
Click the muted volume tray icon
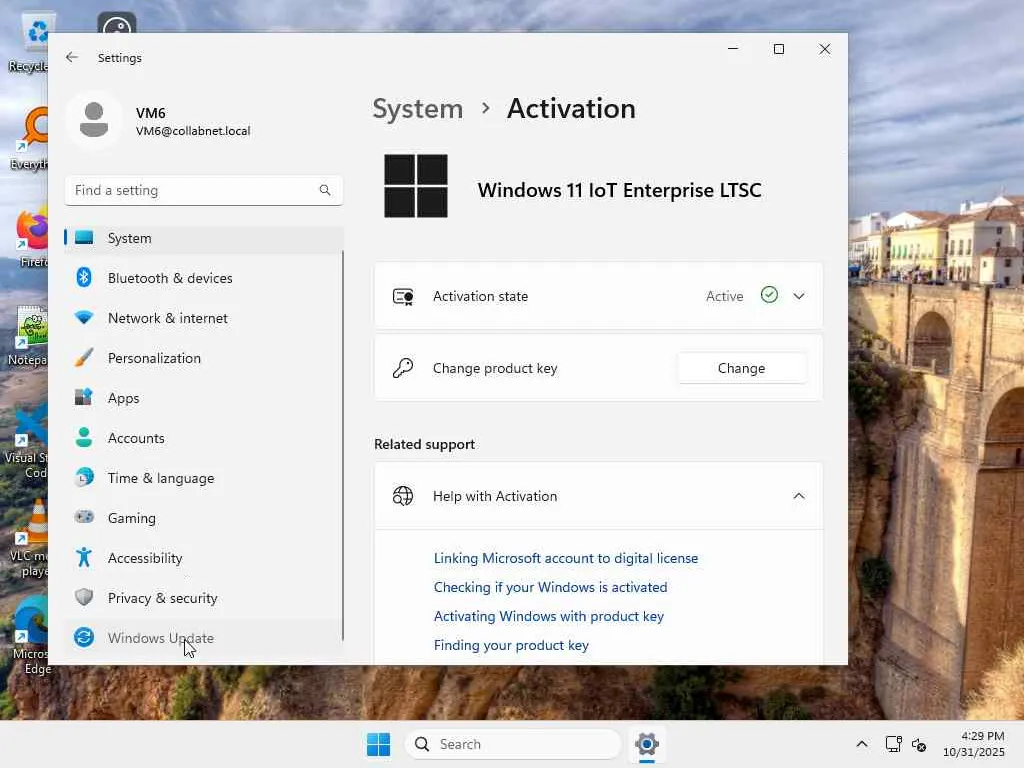point(919,744)
